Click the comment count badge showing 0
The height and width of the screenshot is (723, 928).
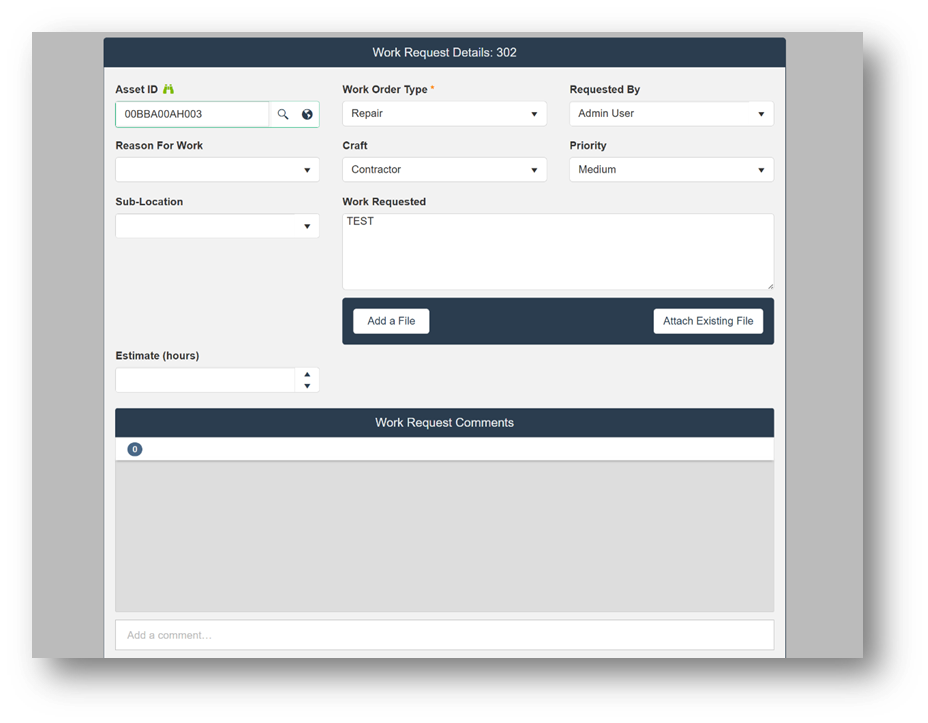point(135,449)
